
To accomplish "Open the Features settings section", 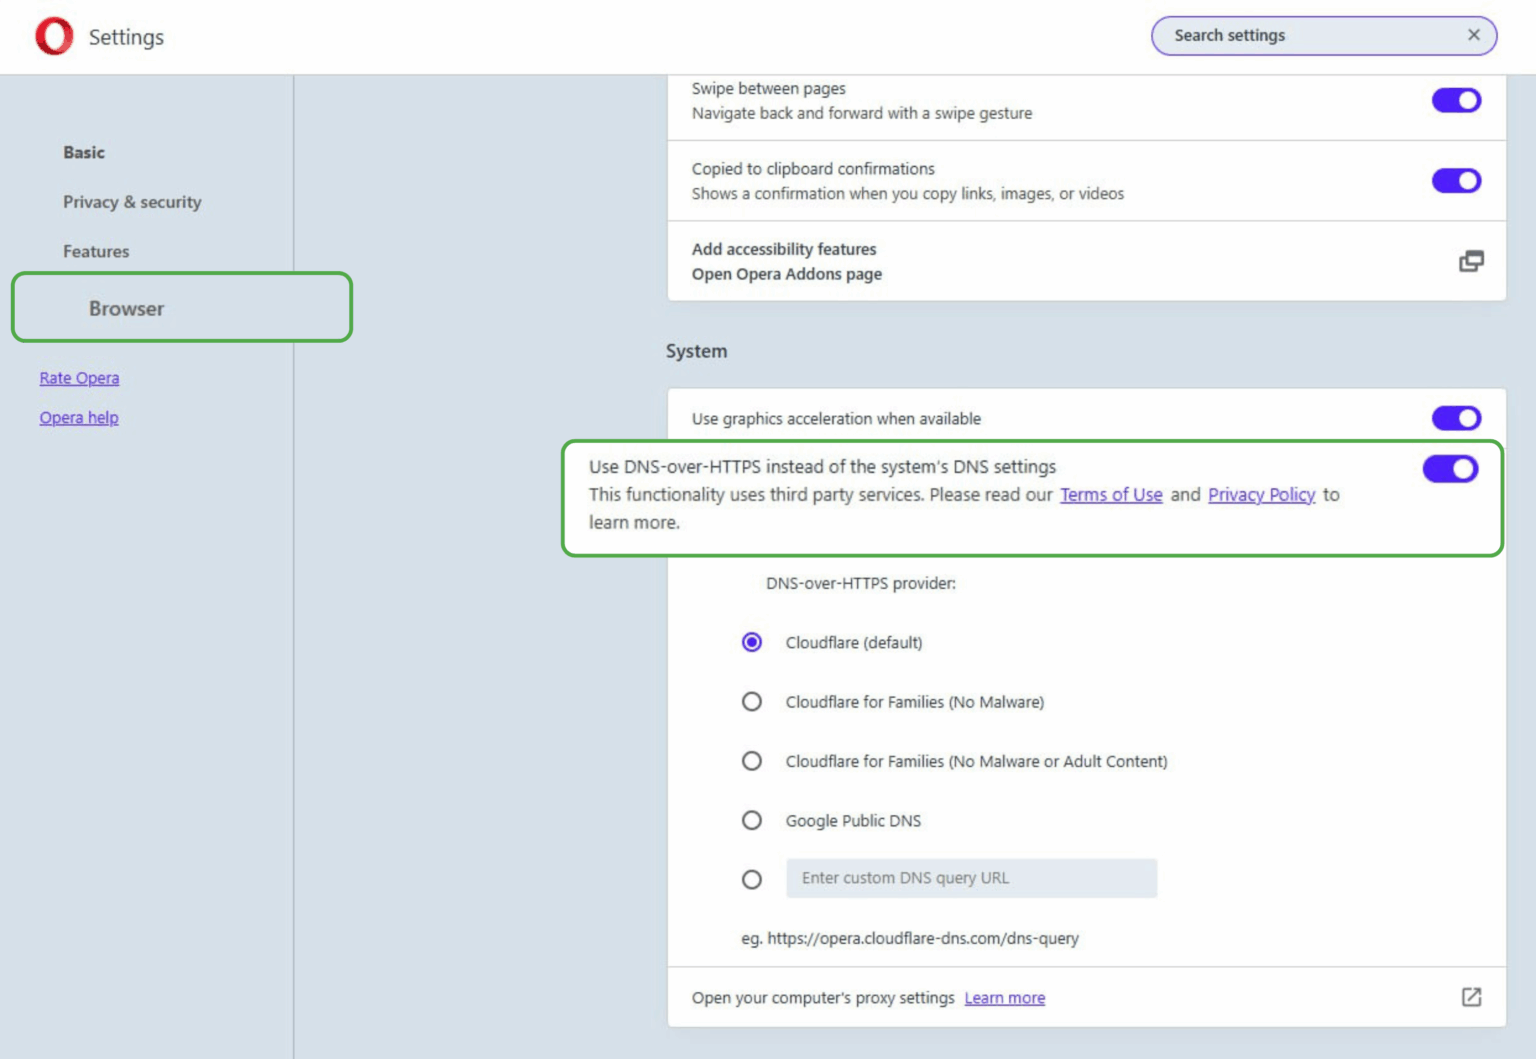I will pyautogui.click(x=96, y=251).
